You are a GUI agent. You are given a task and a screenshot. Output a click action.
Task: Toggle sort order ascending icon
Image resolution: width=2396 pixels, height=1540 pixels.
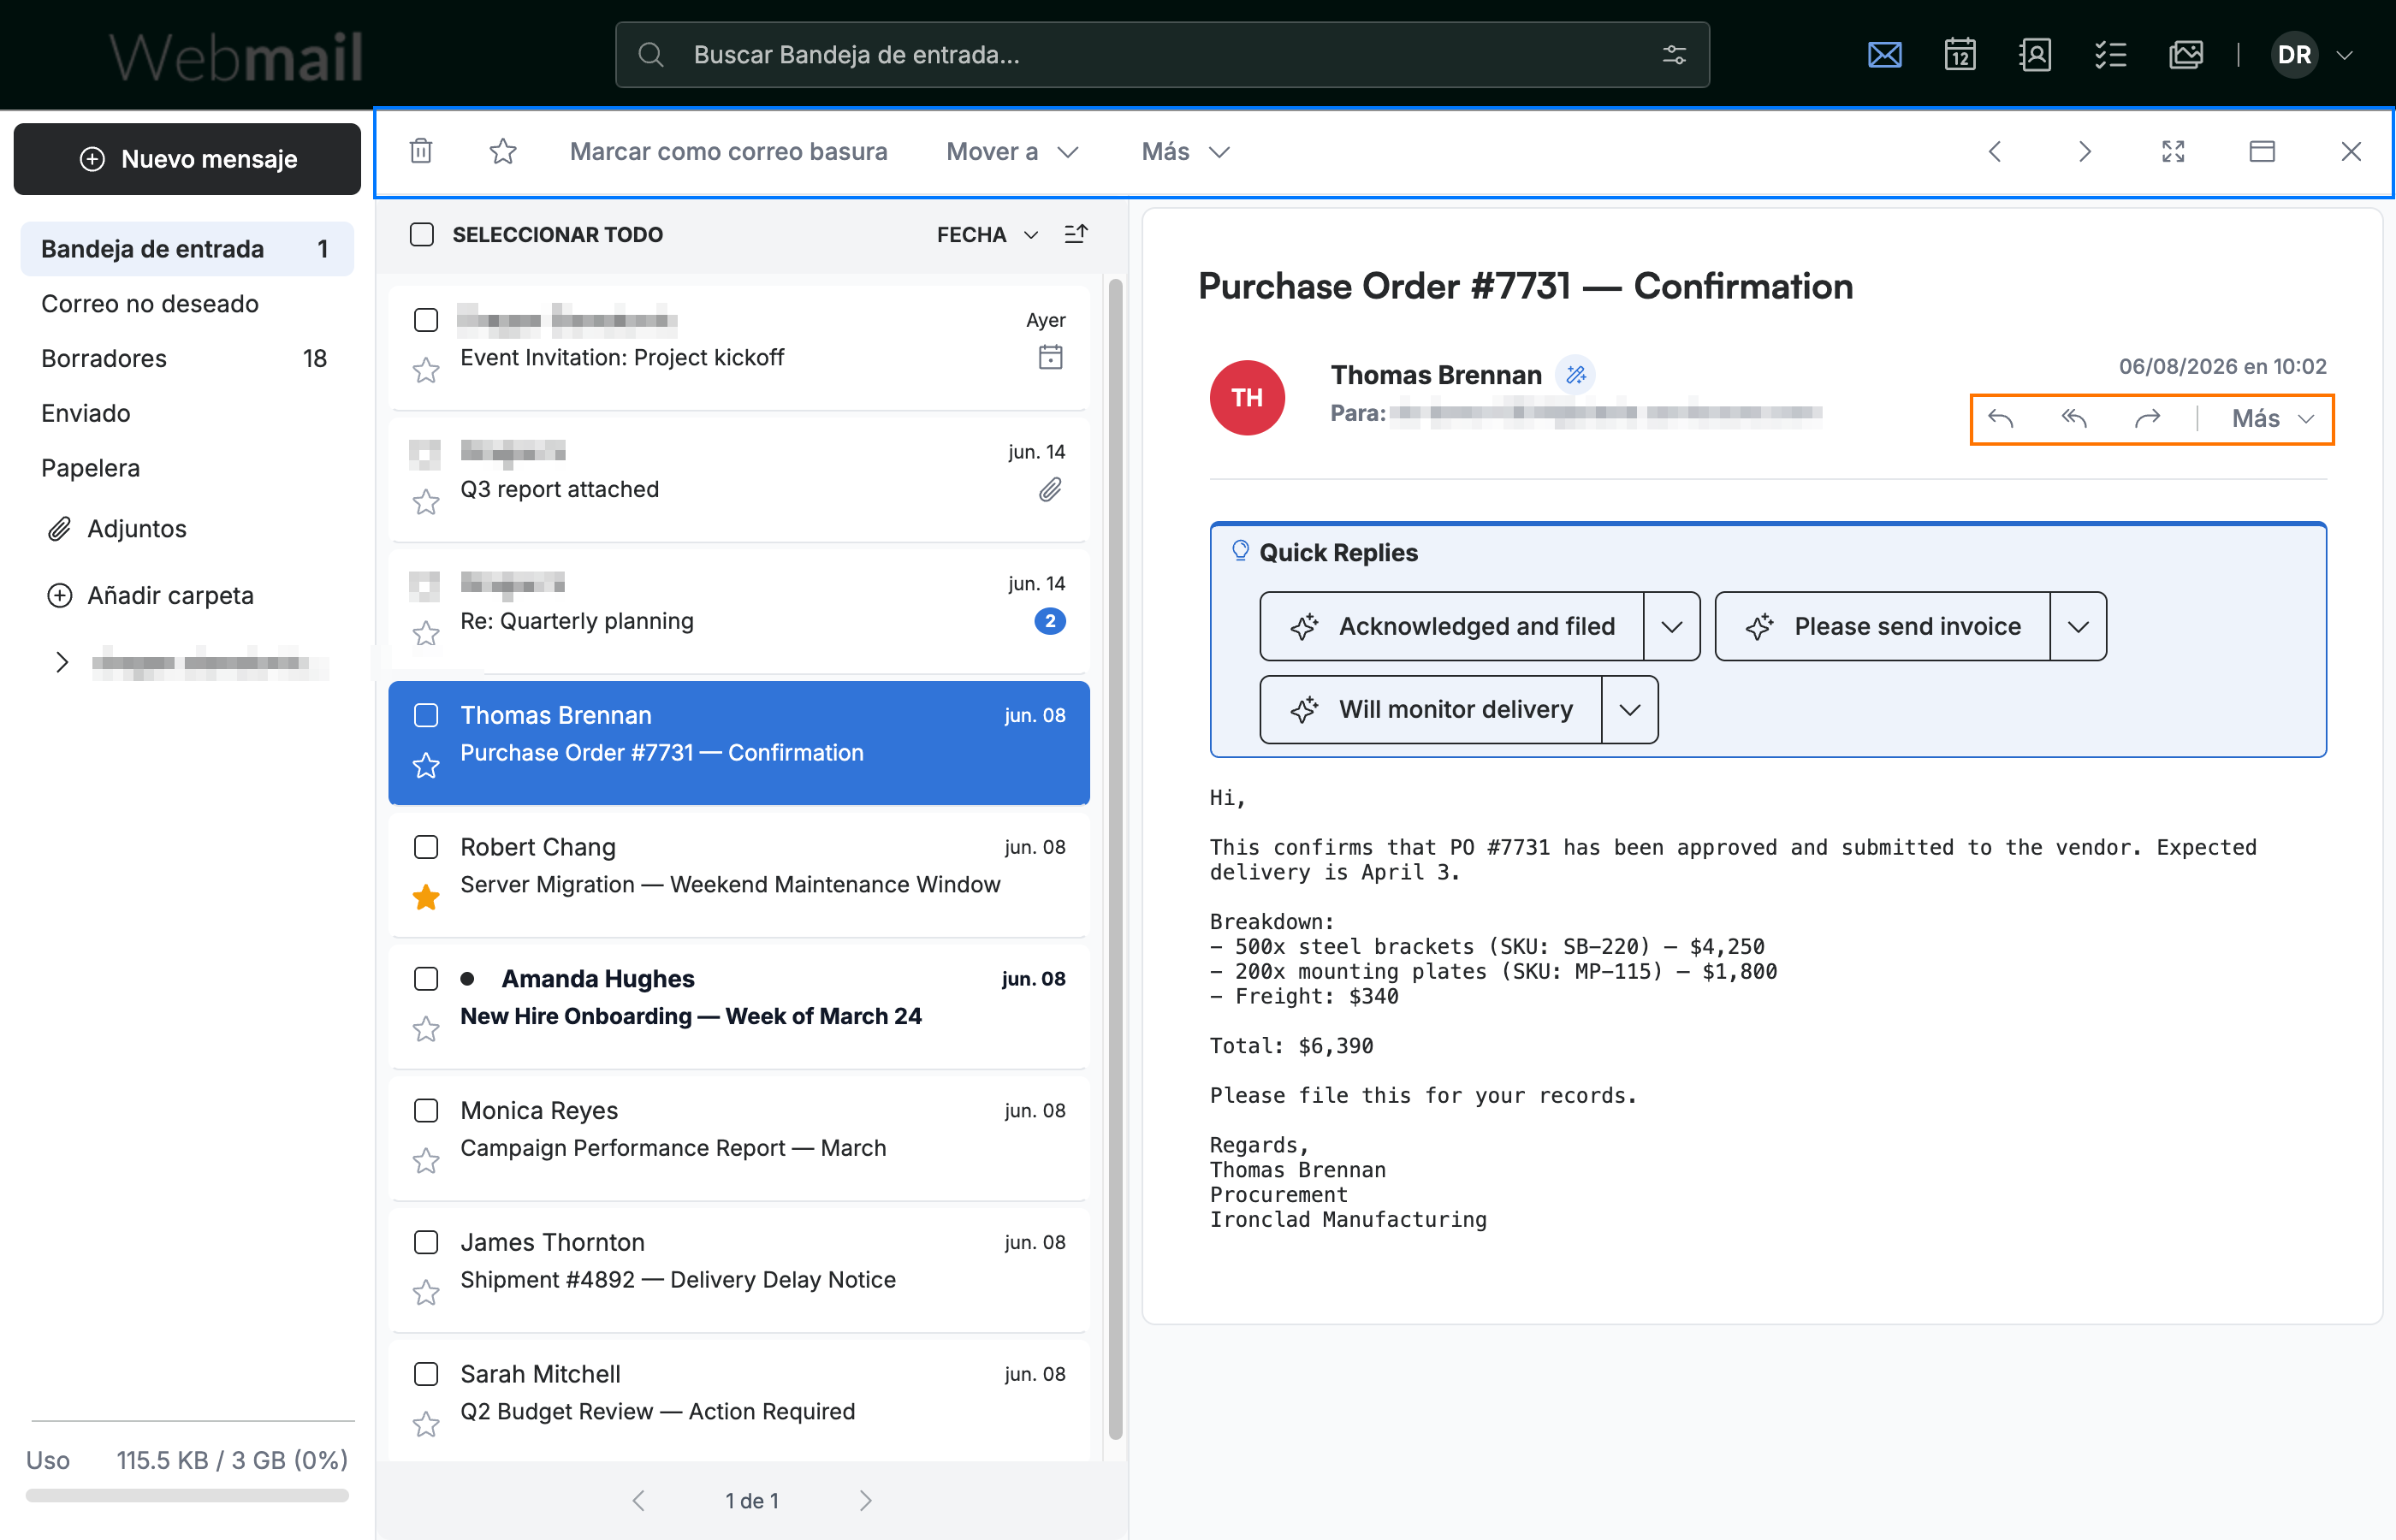point(1076,234)
